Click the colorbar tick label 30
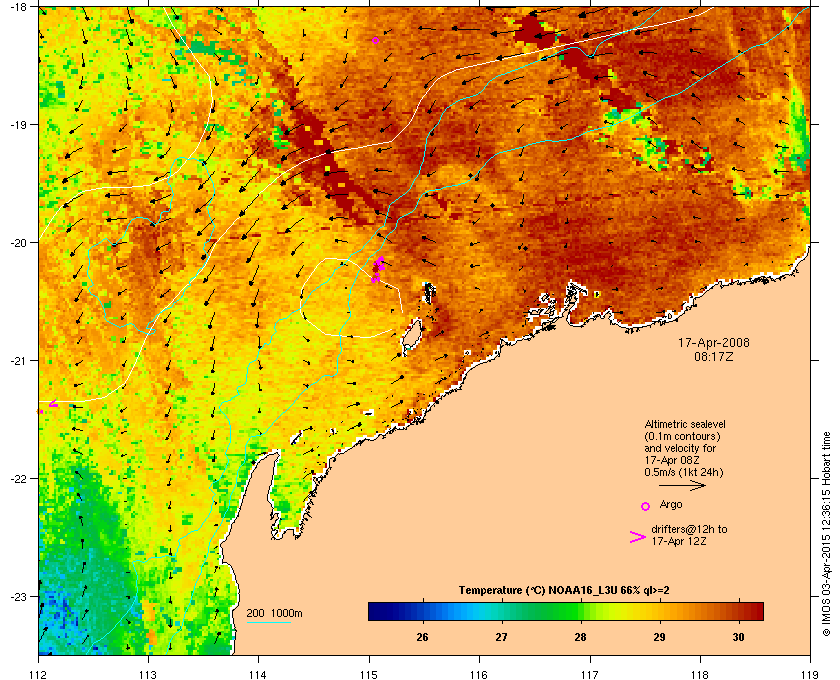840x680 pixels. (x=738, y=637)
